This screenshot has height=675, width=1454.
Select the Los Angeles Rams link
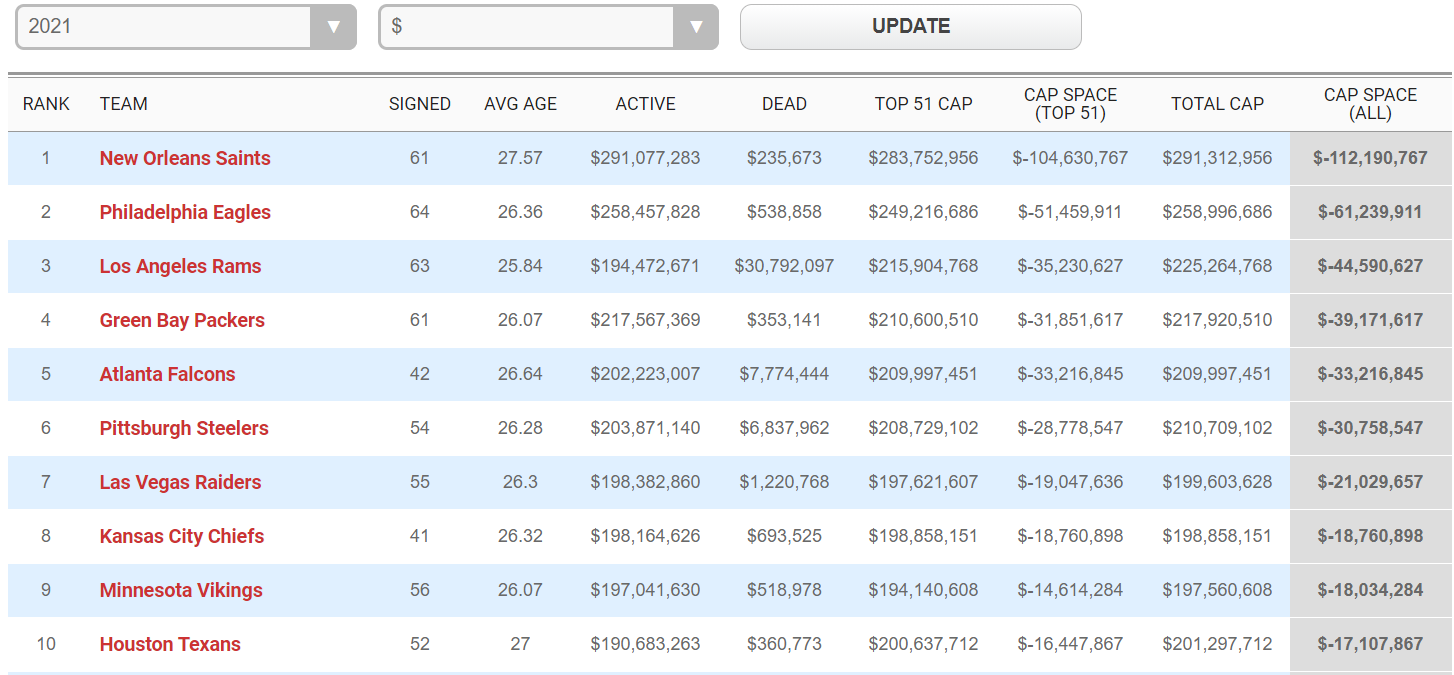180,266
